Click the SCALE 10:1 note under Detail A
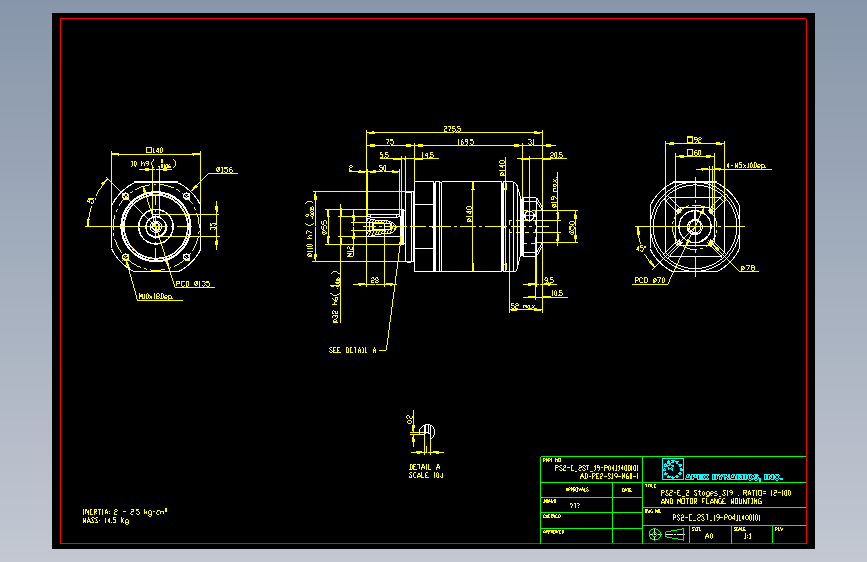 point(426,475)
